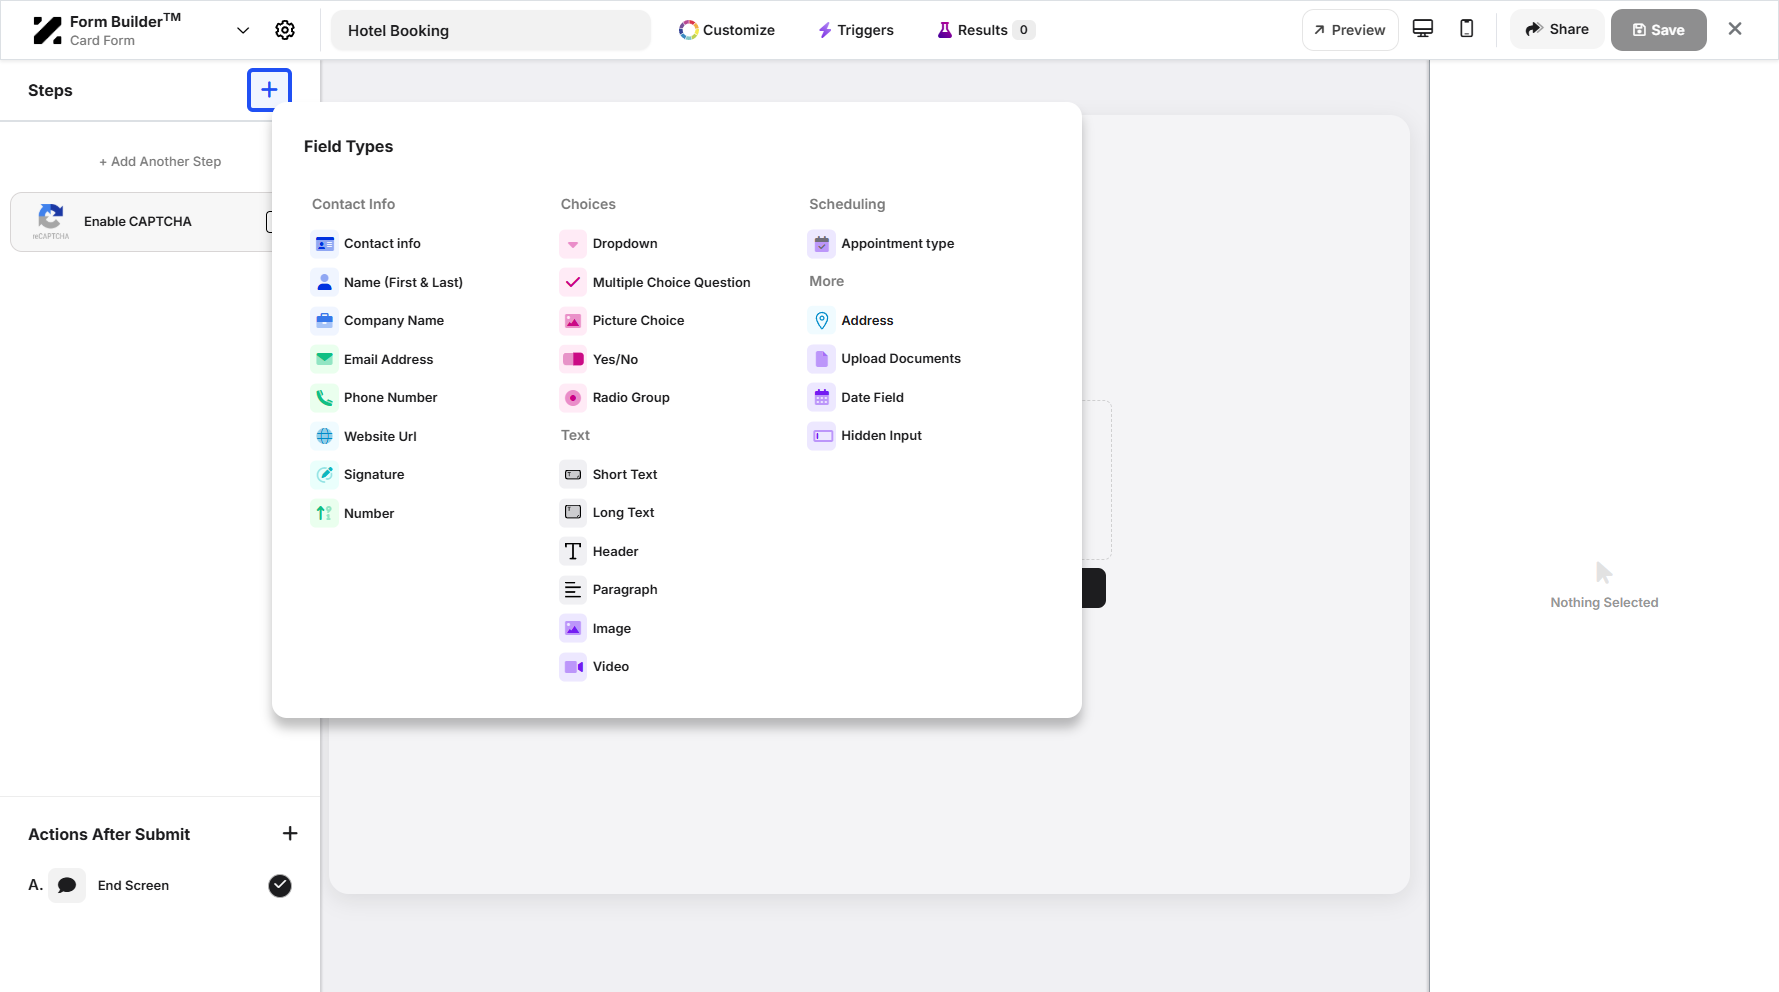Image resolution: width=1779 pixels, height=992 pixels.
Task: Edit the Hotel Booking form name field
Action: coord(491,30)
